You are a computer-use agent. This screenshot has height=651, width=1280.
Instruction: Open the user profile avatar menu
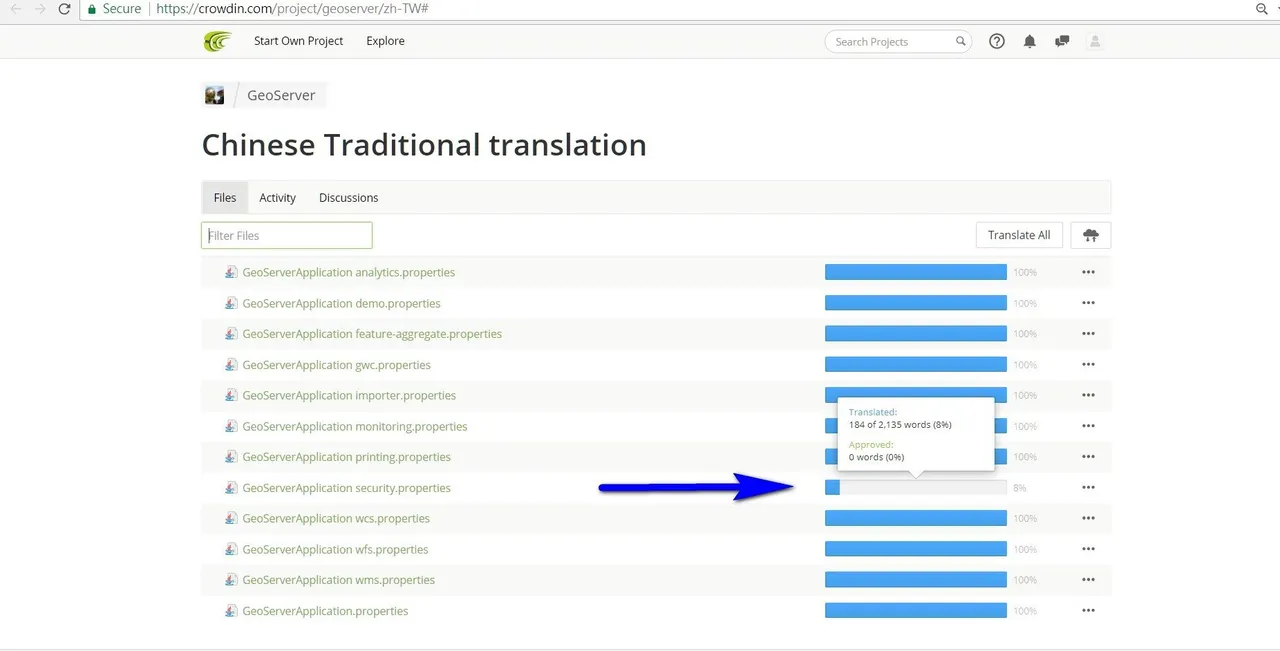(x=1095, y=41)
